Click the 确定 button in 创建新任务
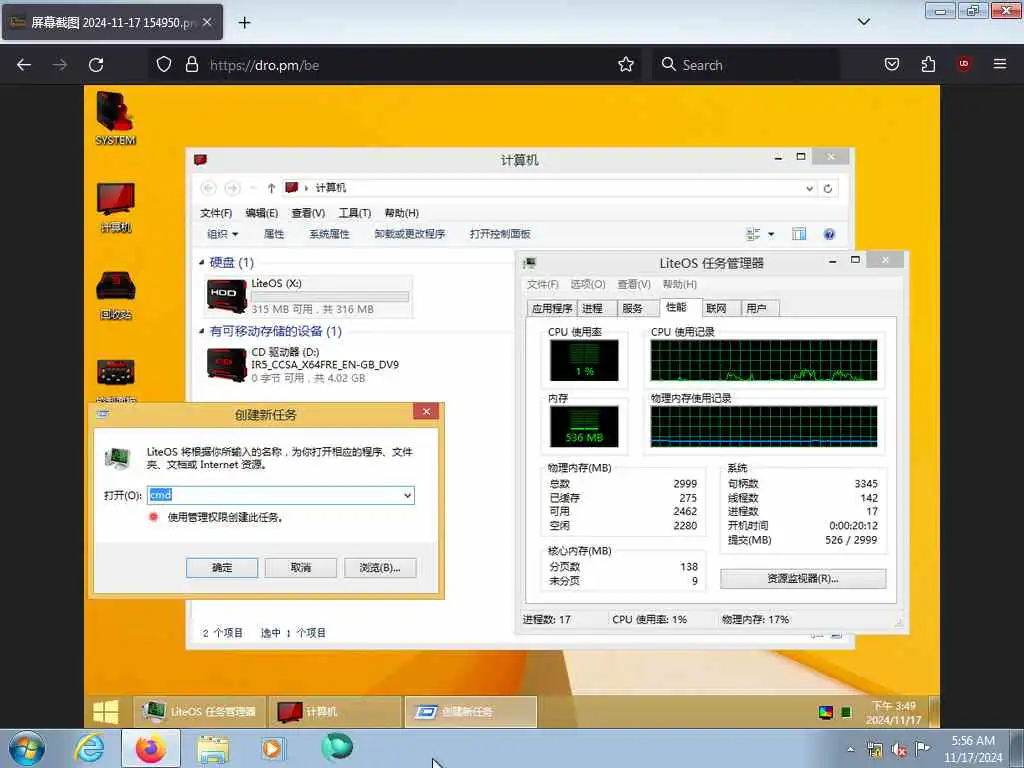Image resolution: width=1024 pixels, height=768 pixels. click(222, 568)
